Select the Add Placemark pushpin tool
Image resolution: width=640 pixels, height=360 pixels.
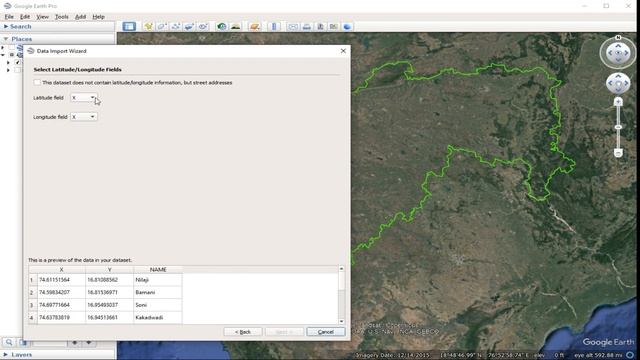[x=149, y=27]
